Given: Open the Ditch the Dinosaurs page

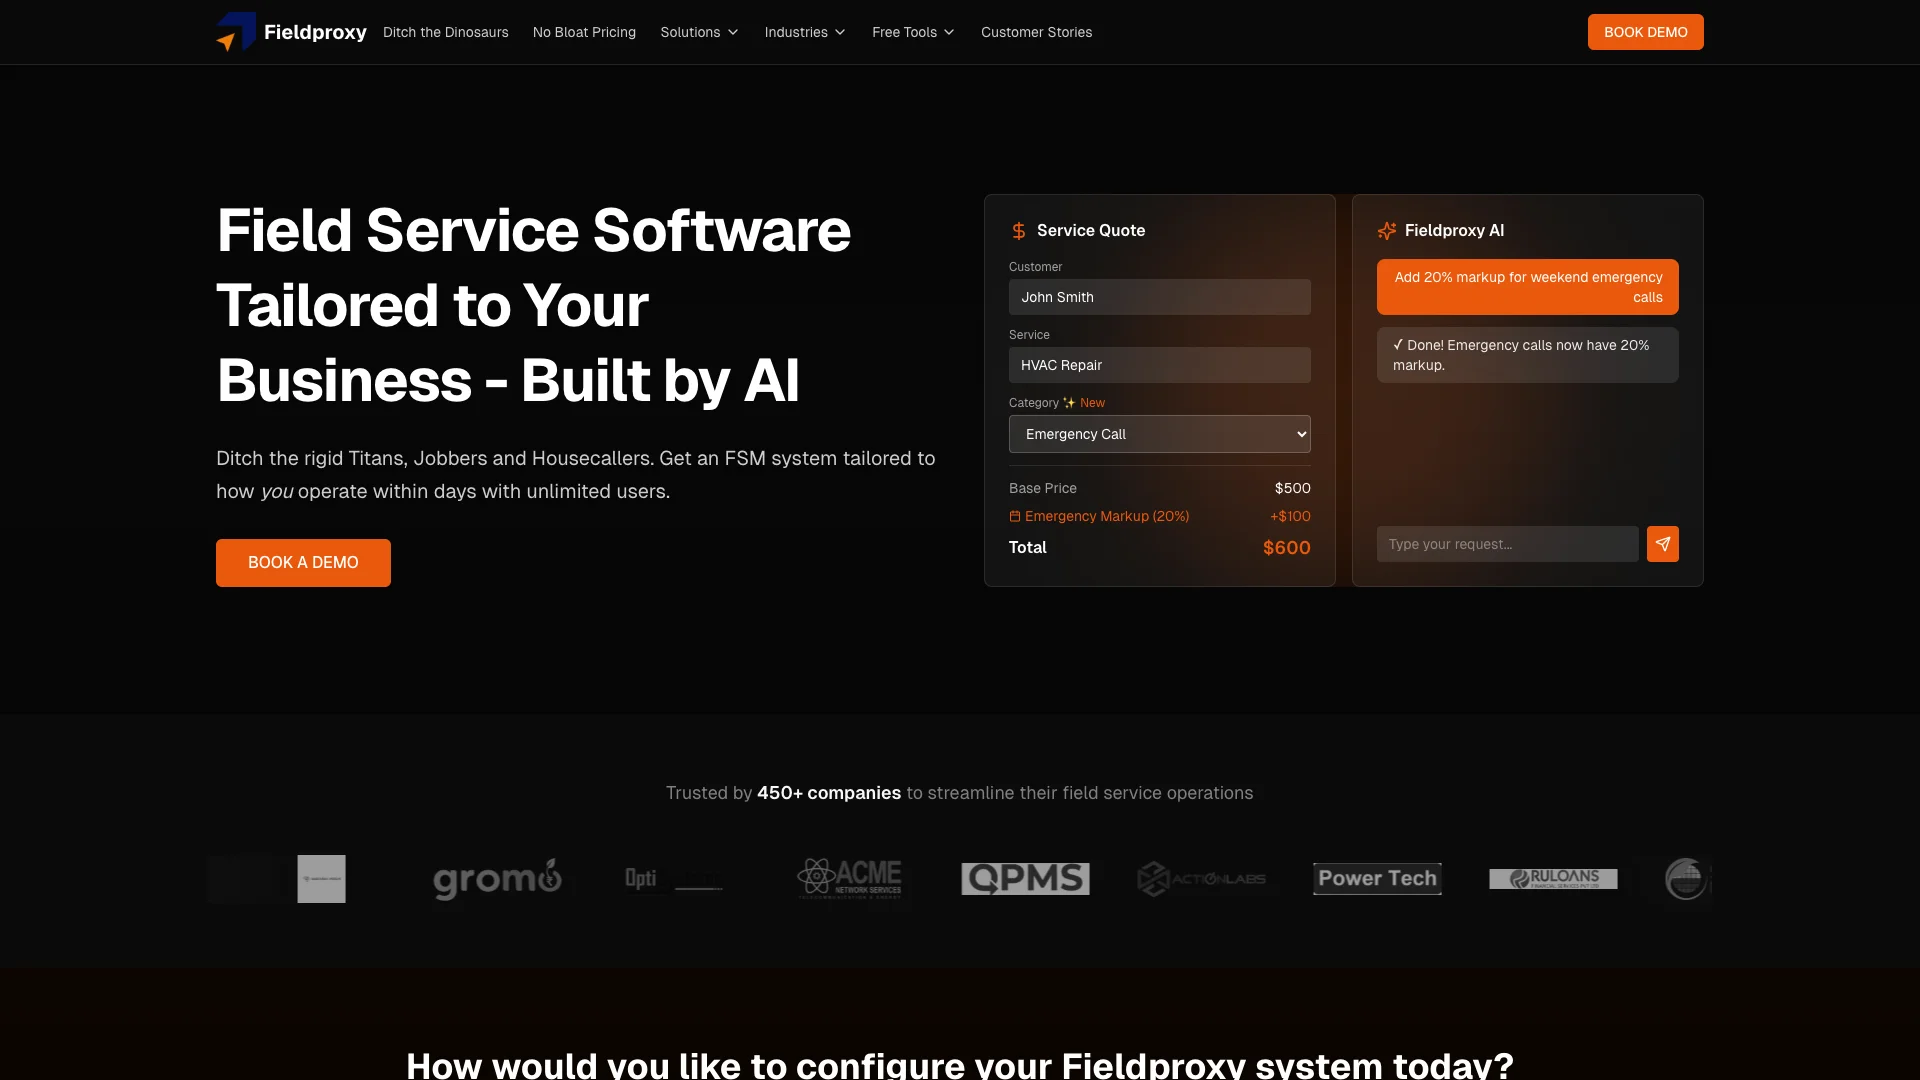Looking at the screenshot, I should coord(445,32).
